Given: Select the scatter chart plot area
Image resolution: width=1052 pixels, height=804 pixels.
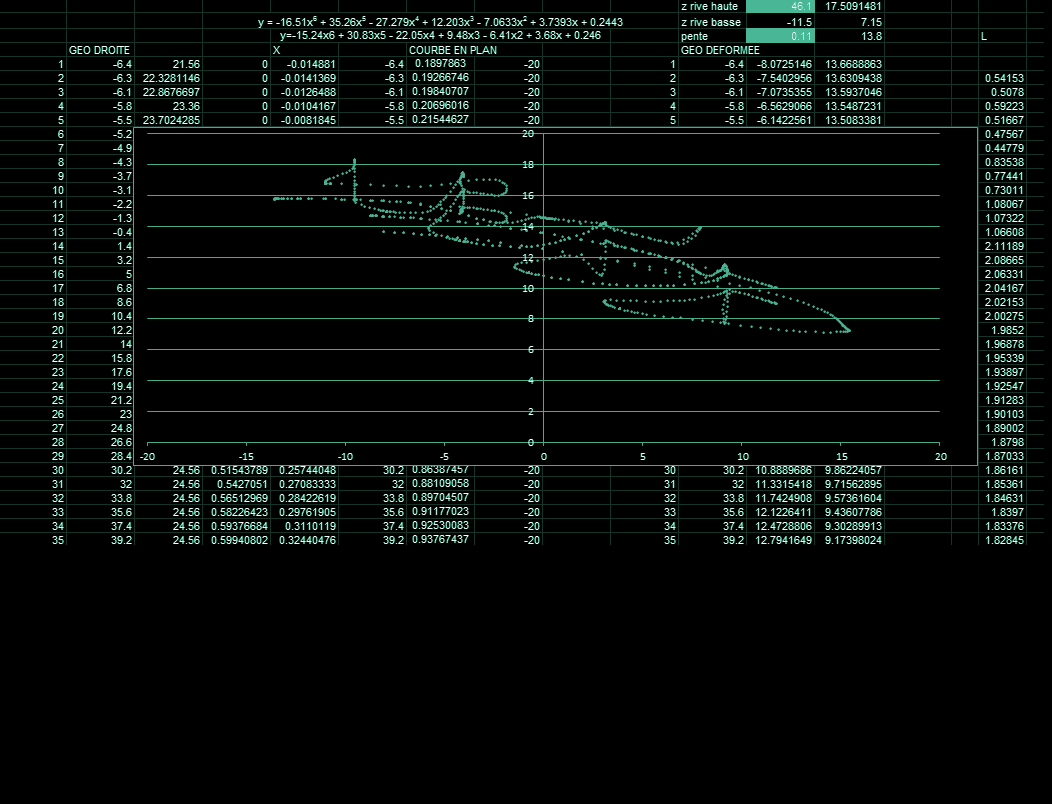Looking at the screenshot, I should [x=543, y=288].
